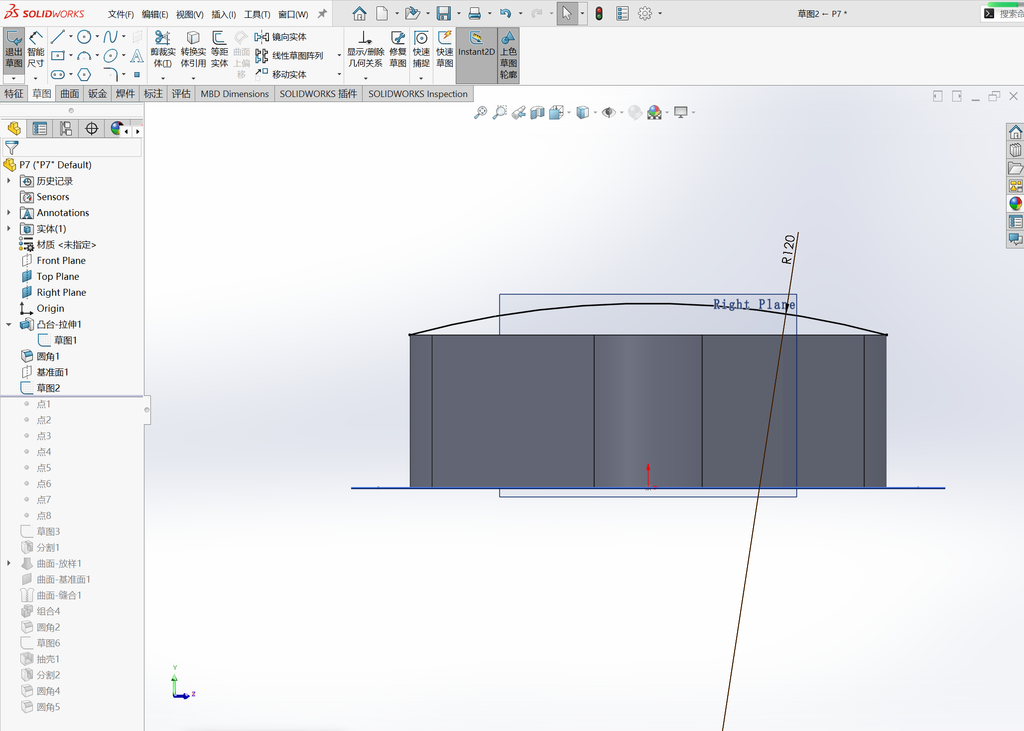Open PropertyManager tab
This screenshot has width=1024, height=731.
click(x=40, y=129)
